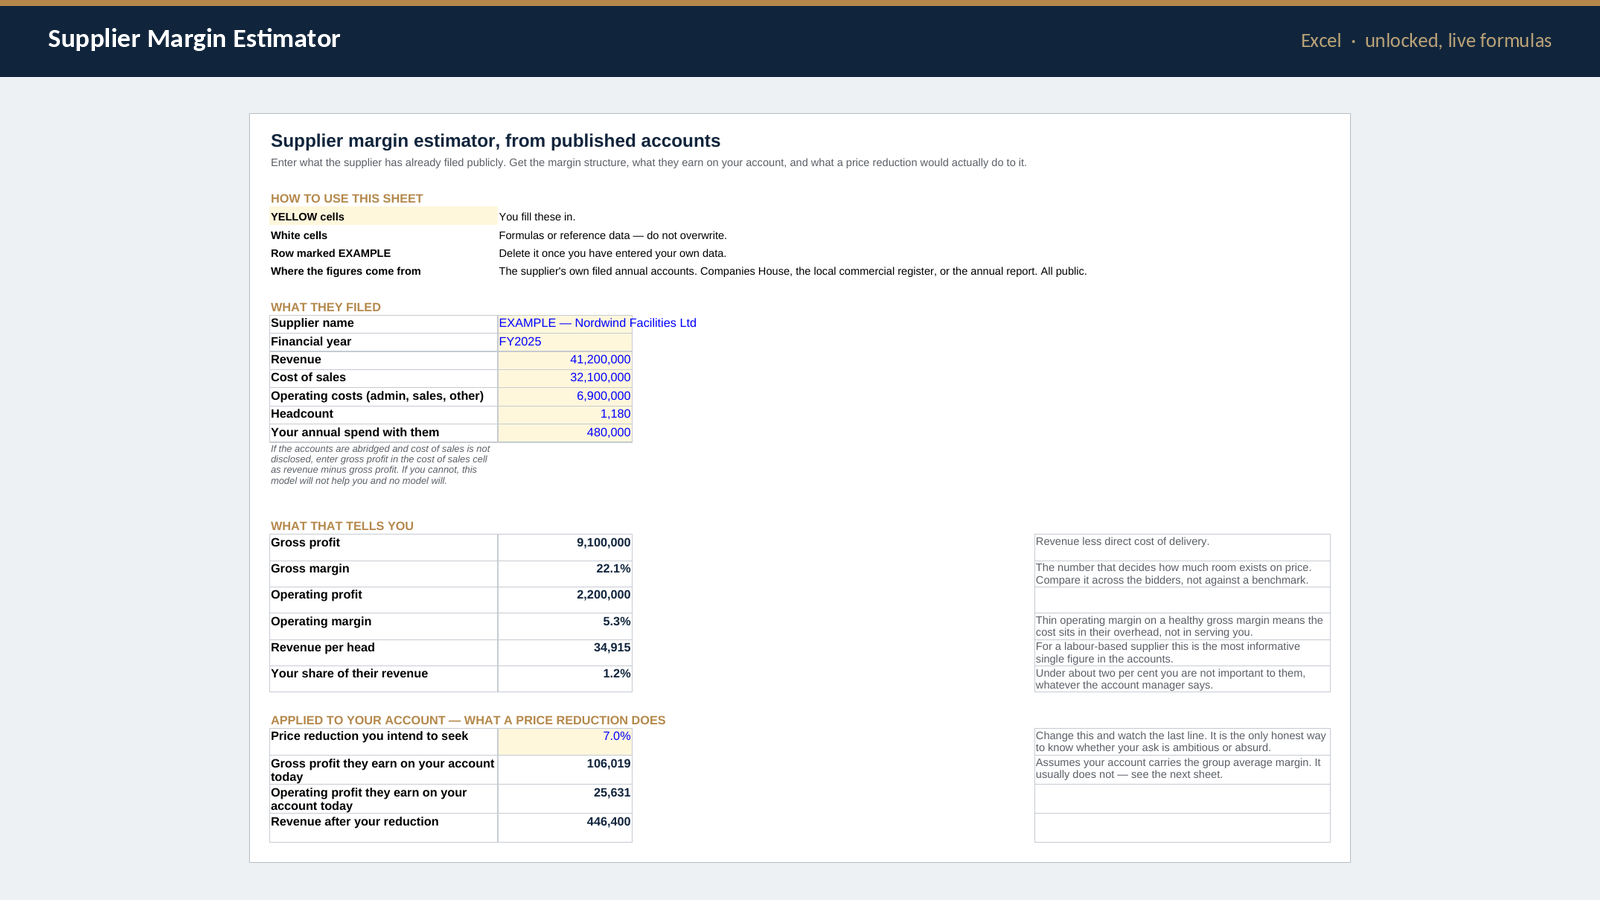Select the annual spend 480,000 cell
Image resolution: width=1600 pixels, height=900 pixels.
click(565, 433)
